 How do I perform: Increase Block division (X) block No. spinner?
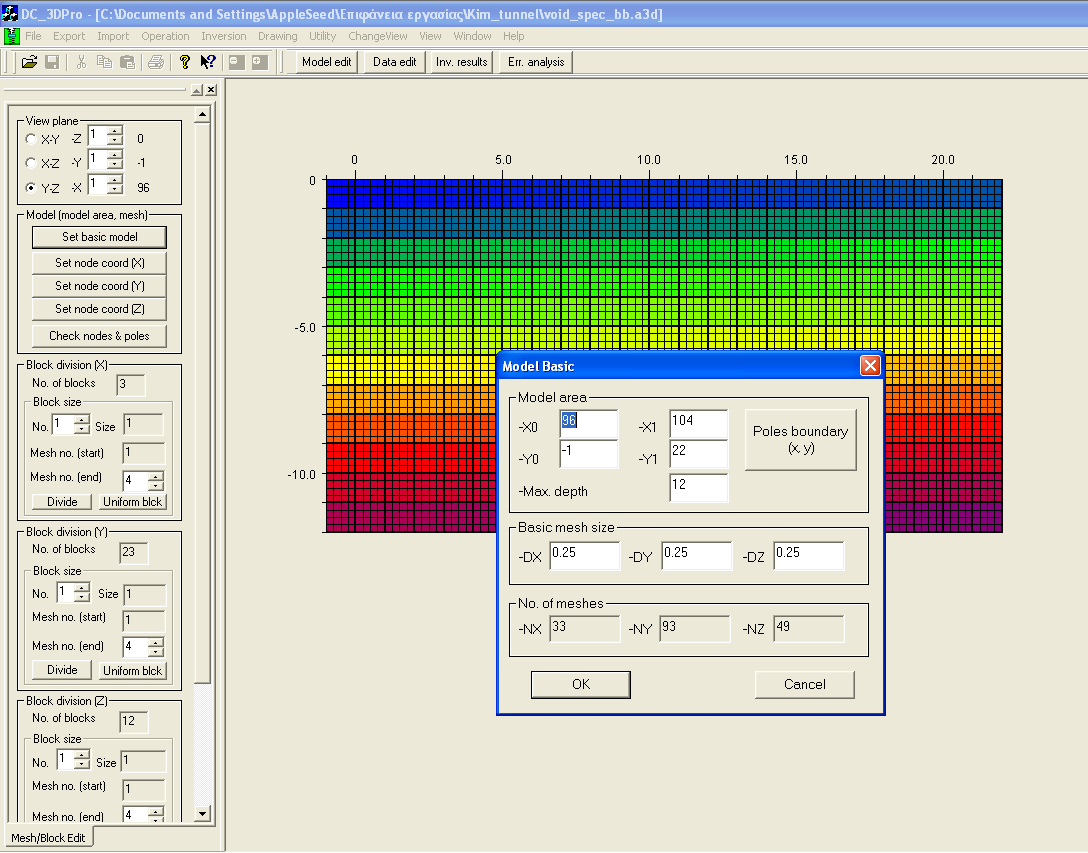coord(81,419)
